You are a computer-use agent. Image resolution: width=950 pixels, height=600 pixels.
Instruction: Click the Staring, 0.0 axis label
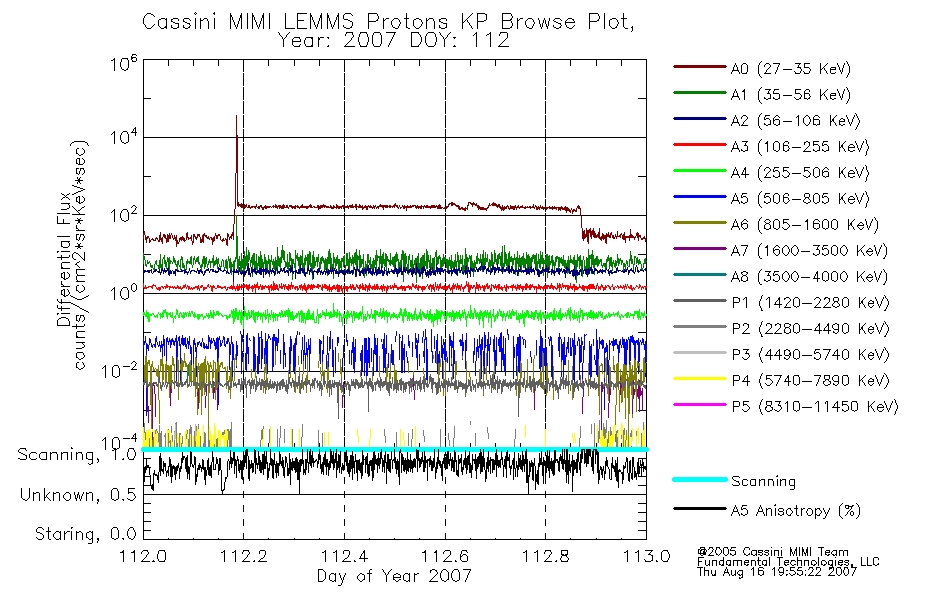86,535
